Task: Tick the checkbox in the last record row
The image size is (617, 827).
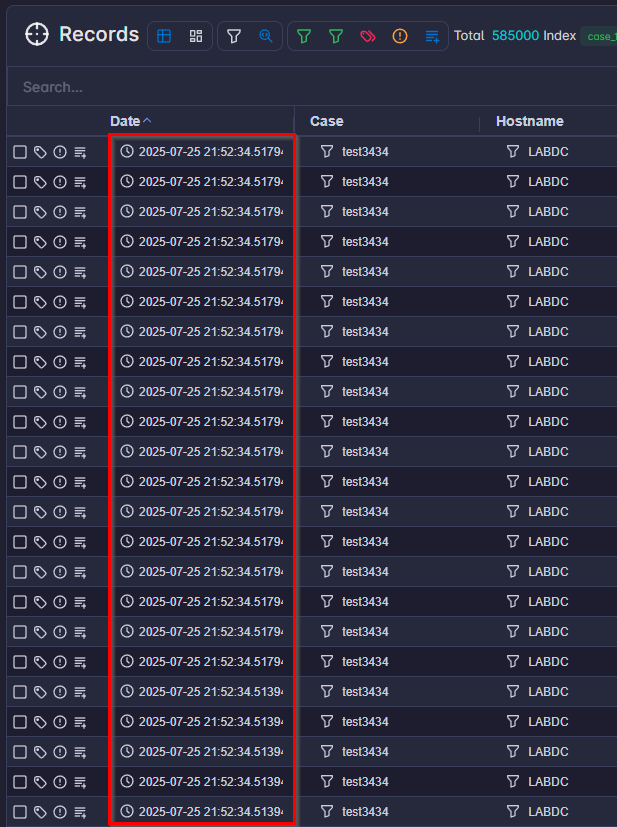Action: coord(20,812)
